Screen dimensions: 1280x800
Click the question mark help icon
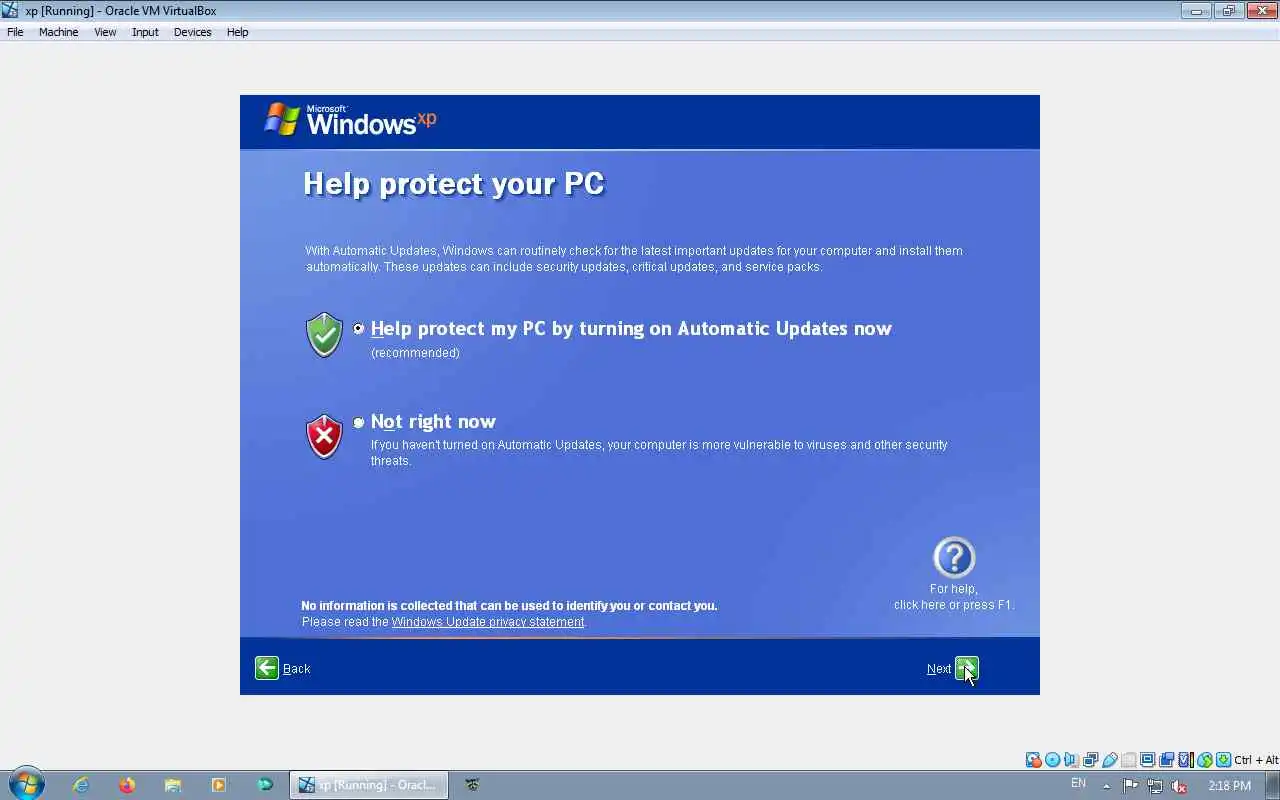tap(954, 558)
